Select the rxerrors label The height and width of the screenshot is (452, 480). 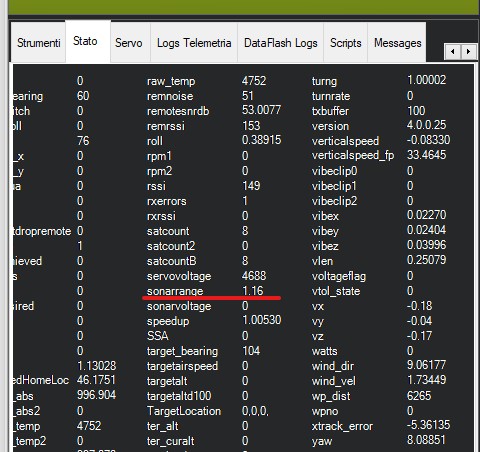pos(167,201)
